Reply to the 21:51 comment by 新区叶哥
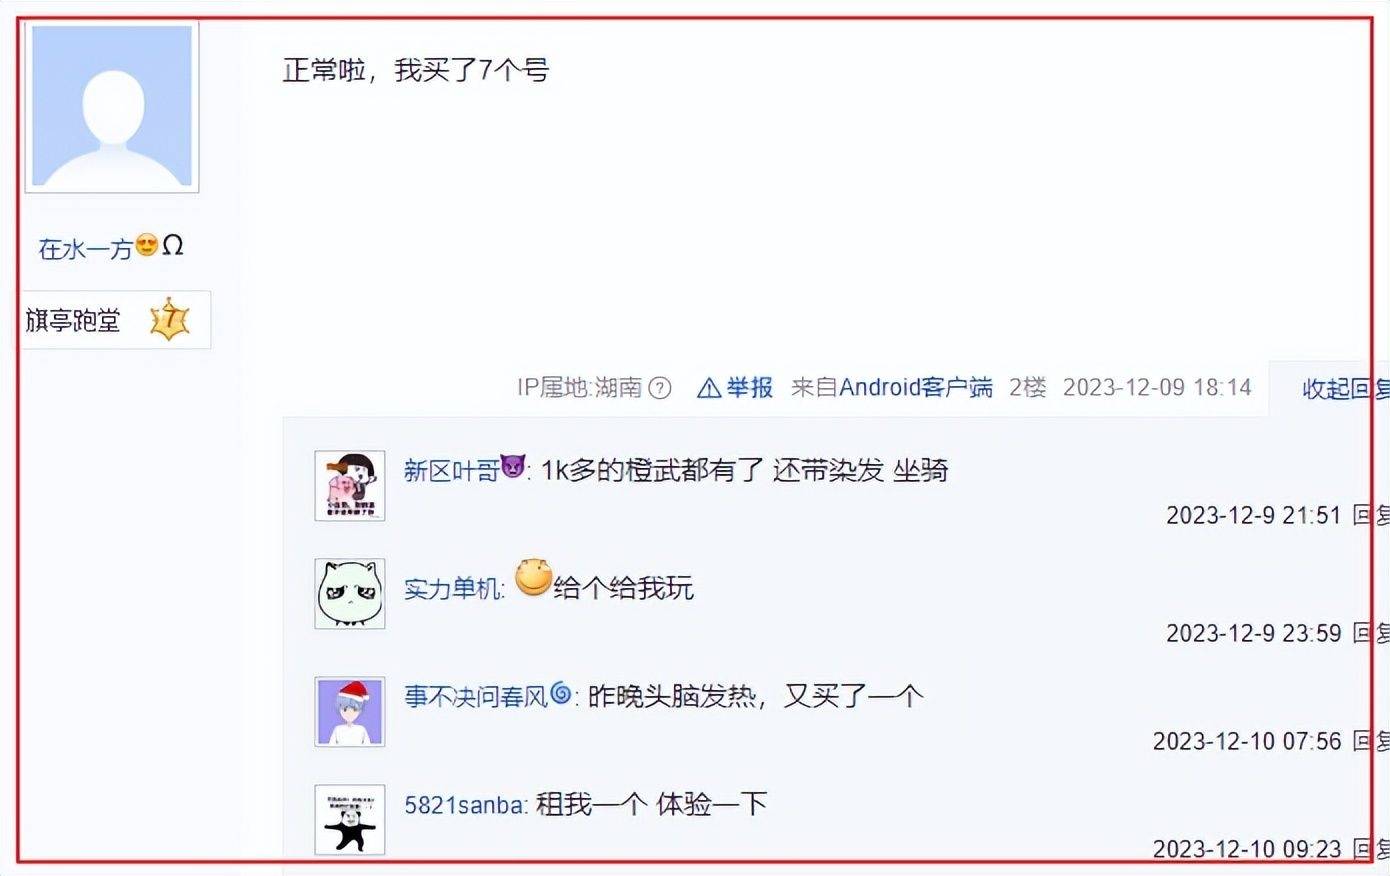The width and height of the screenshot is (1390, 876). (1370, 515)
